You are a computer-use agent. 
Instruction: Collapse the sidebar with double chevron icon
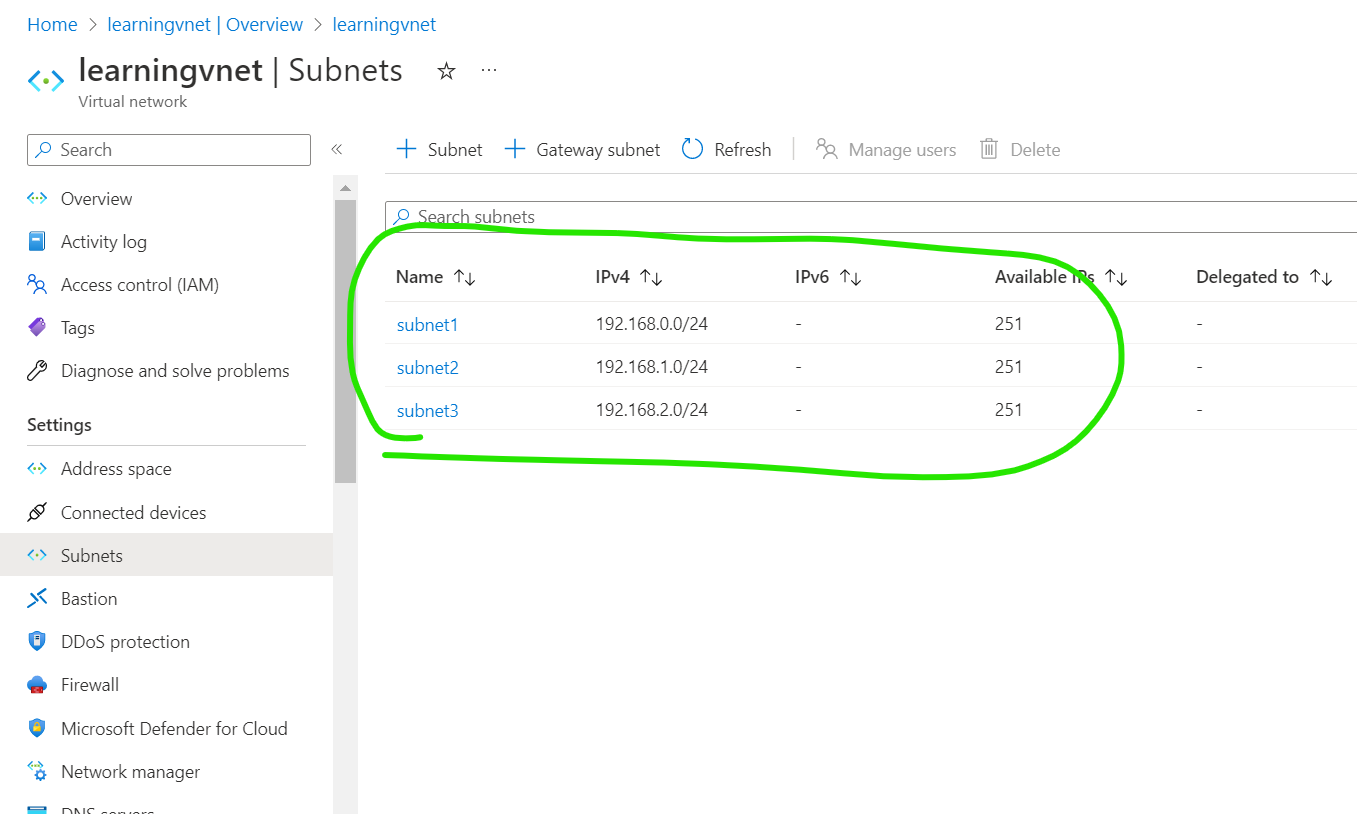coord(337,150)
